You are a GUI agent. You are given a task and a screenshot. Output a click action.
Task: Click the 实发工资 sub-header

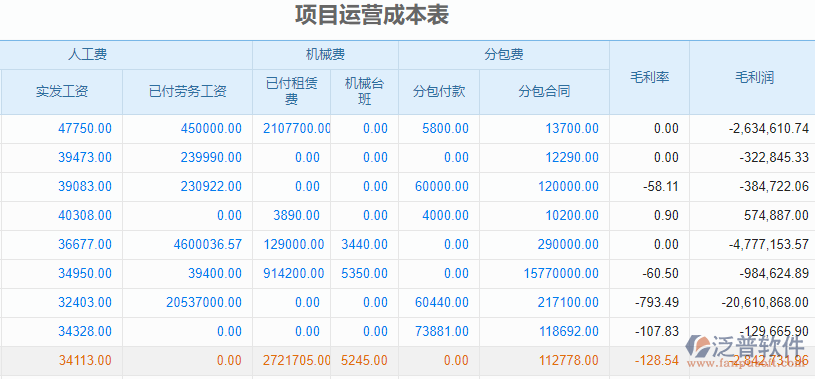coord(62,92)
